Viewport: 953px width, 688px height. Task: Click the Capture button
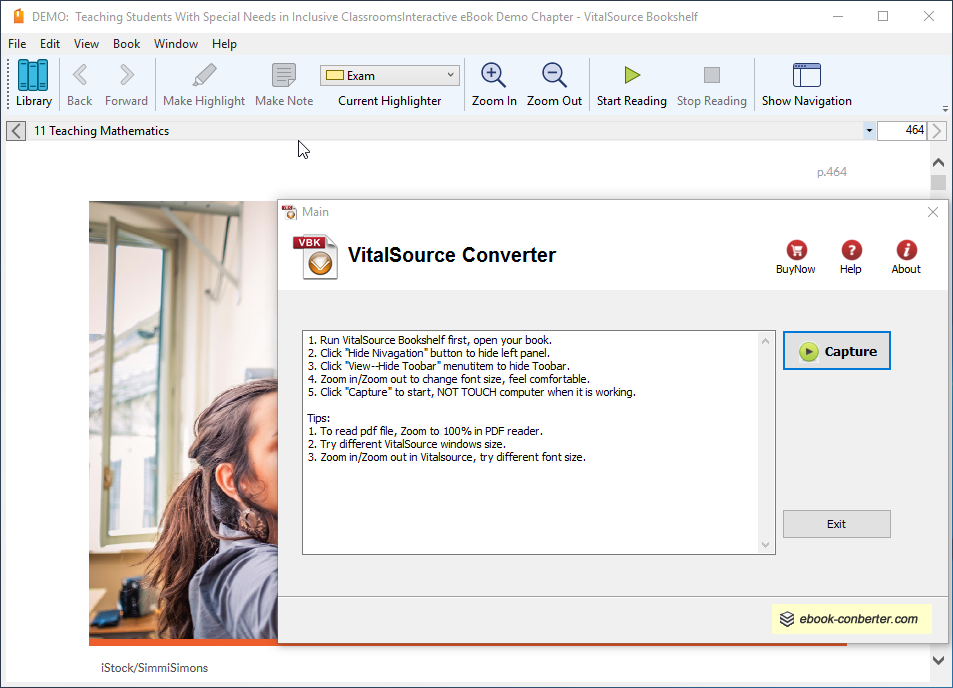tap(837, 351)
